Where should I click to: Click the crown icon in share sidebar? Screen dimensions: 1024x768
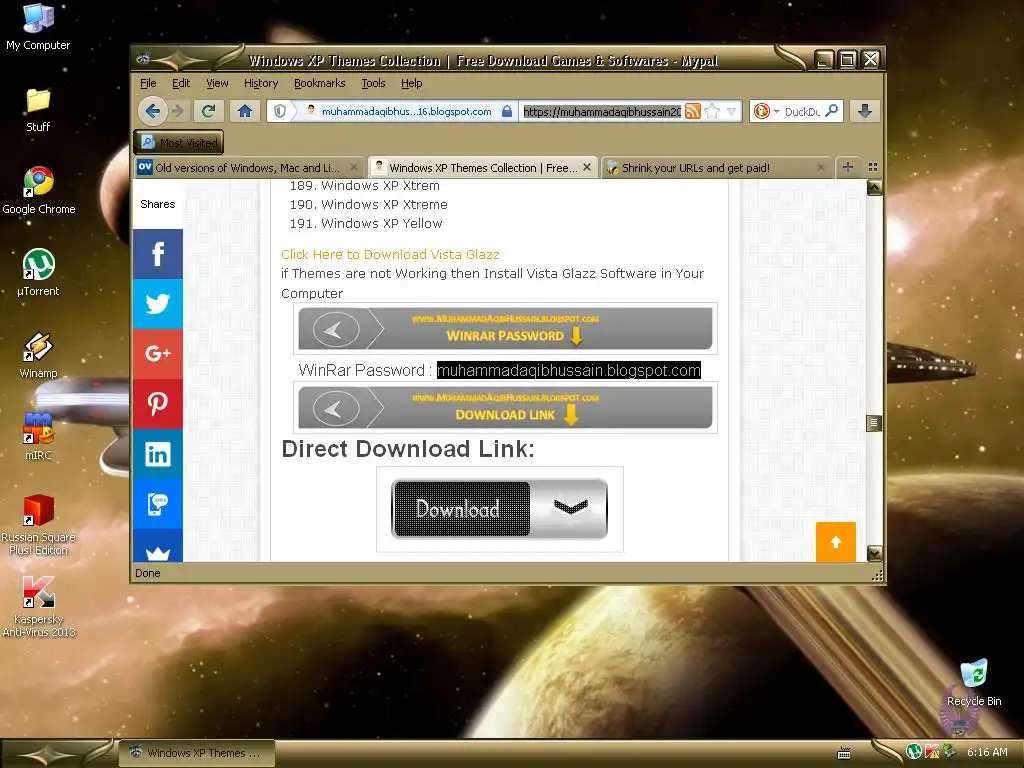[157, 547]
